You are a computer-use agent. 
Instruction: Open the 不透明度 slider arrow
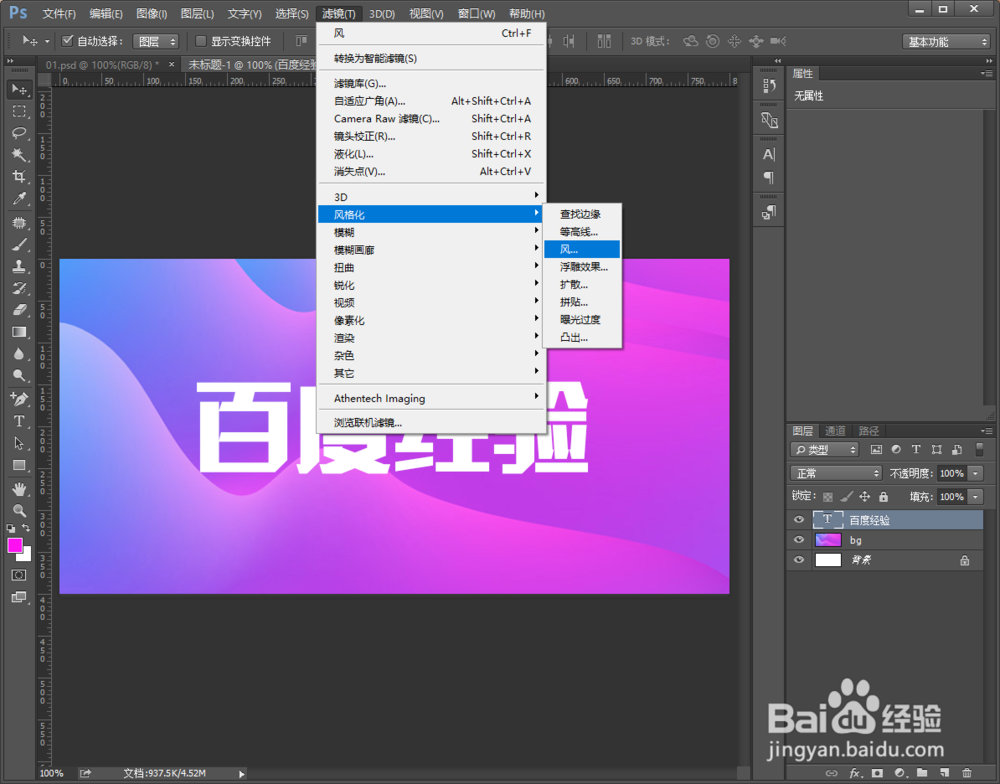click(x=976, y=473)
